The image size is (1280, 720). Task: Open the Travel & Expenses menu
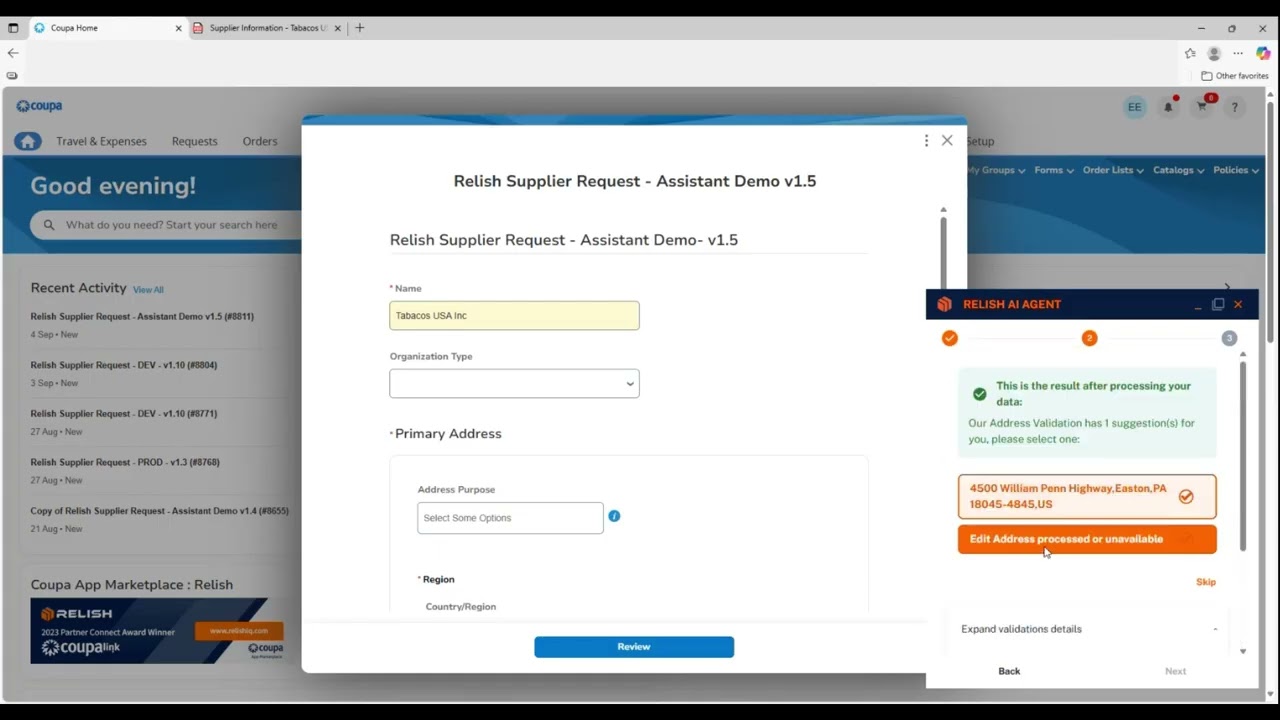tap(101, 141)
